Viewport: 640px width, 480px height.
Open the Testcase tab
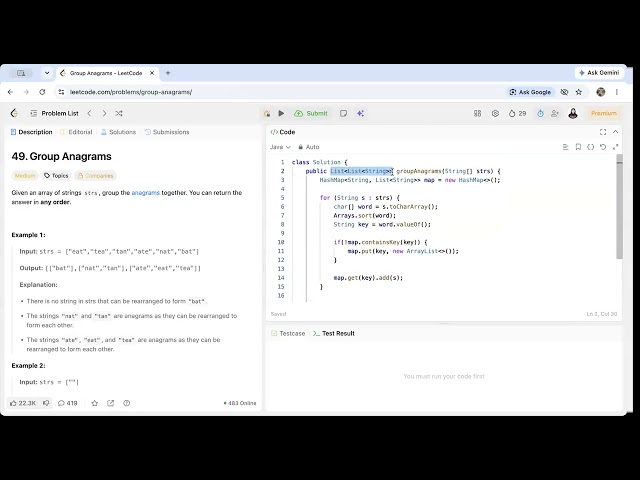point(288,333)
